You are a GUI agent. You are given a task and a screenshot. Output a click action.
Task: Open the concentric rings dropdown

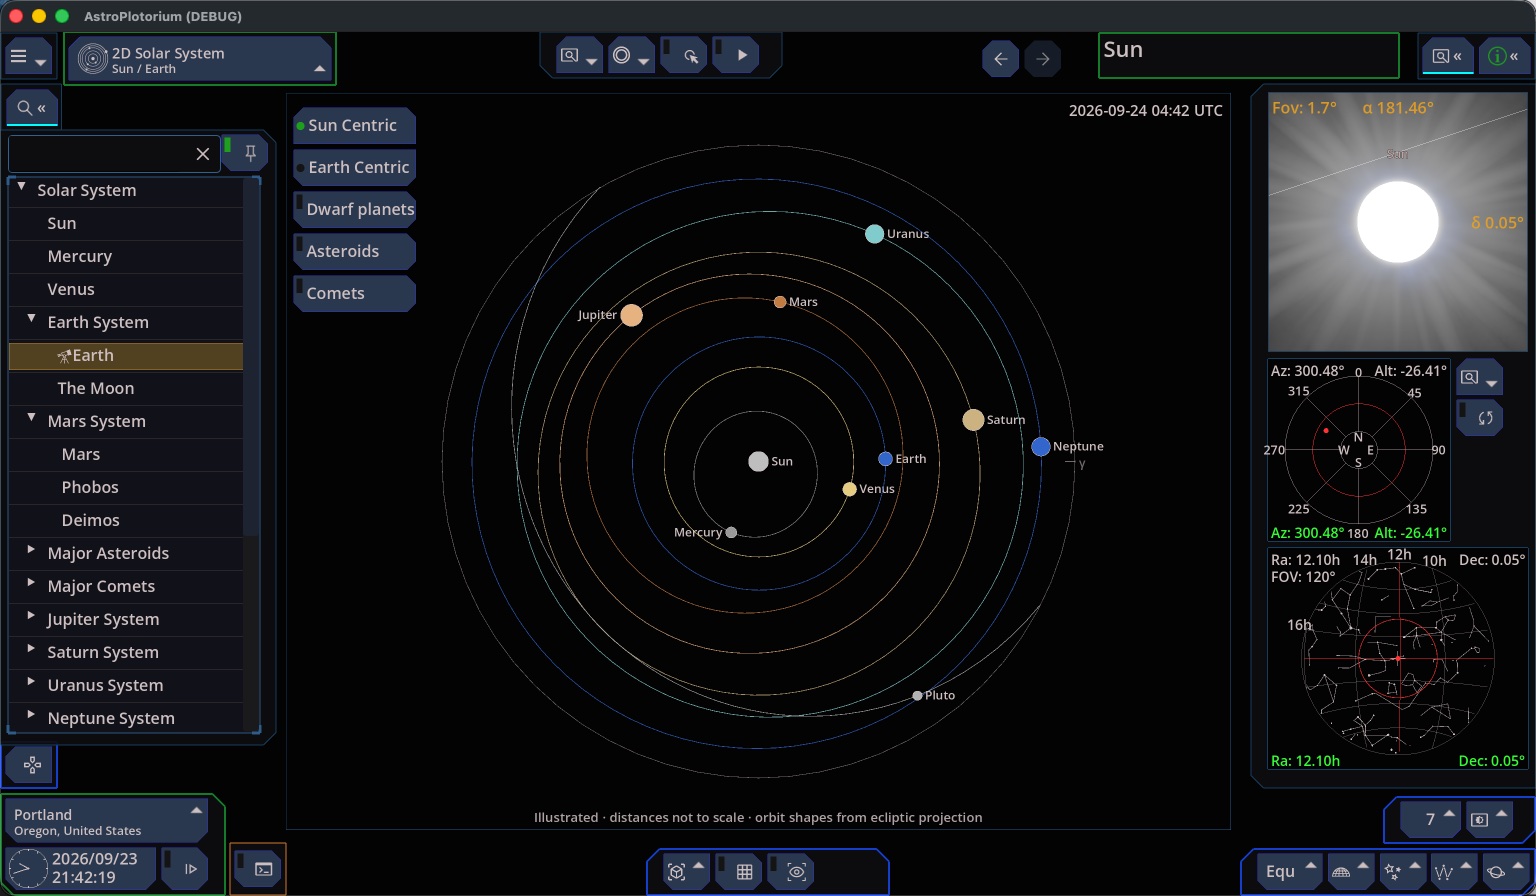(x=631, y=56)
